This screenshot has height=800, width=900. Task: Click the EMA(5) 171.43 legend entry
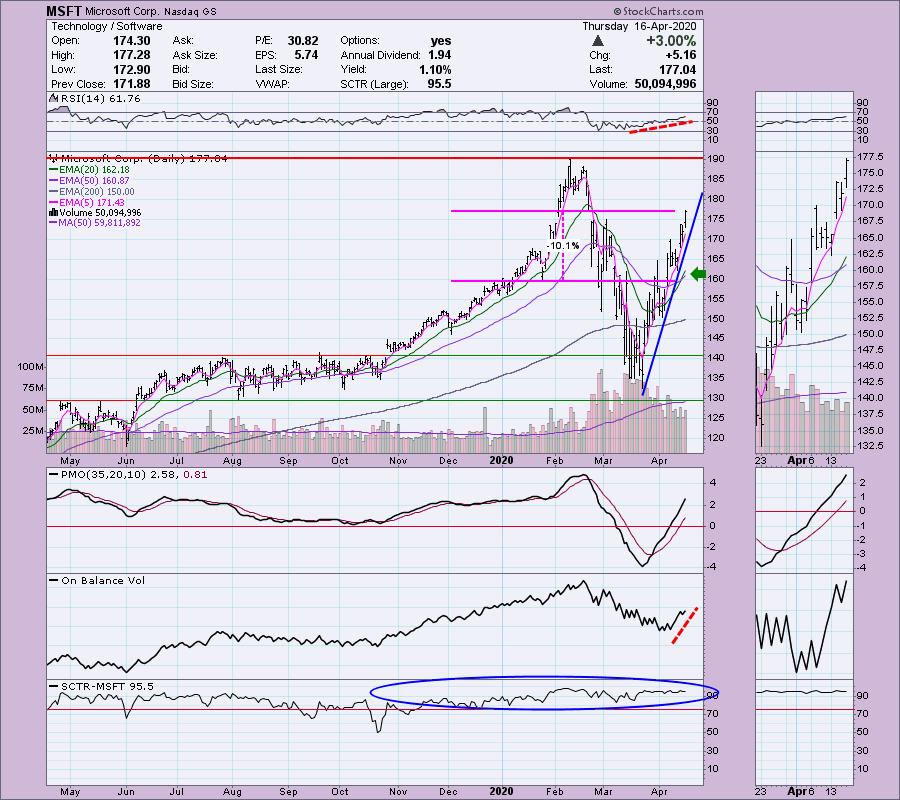coord(87,203)
